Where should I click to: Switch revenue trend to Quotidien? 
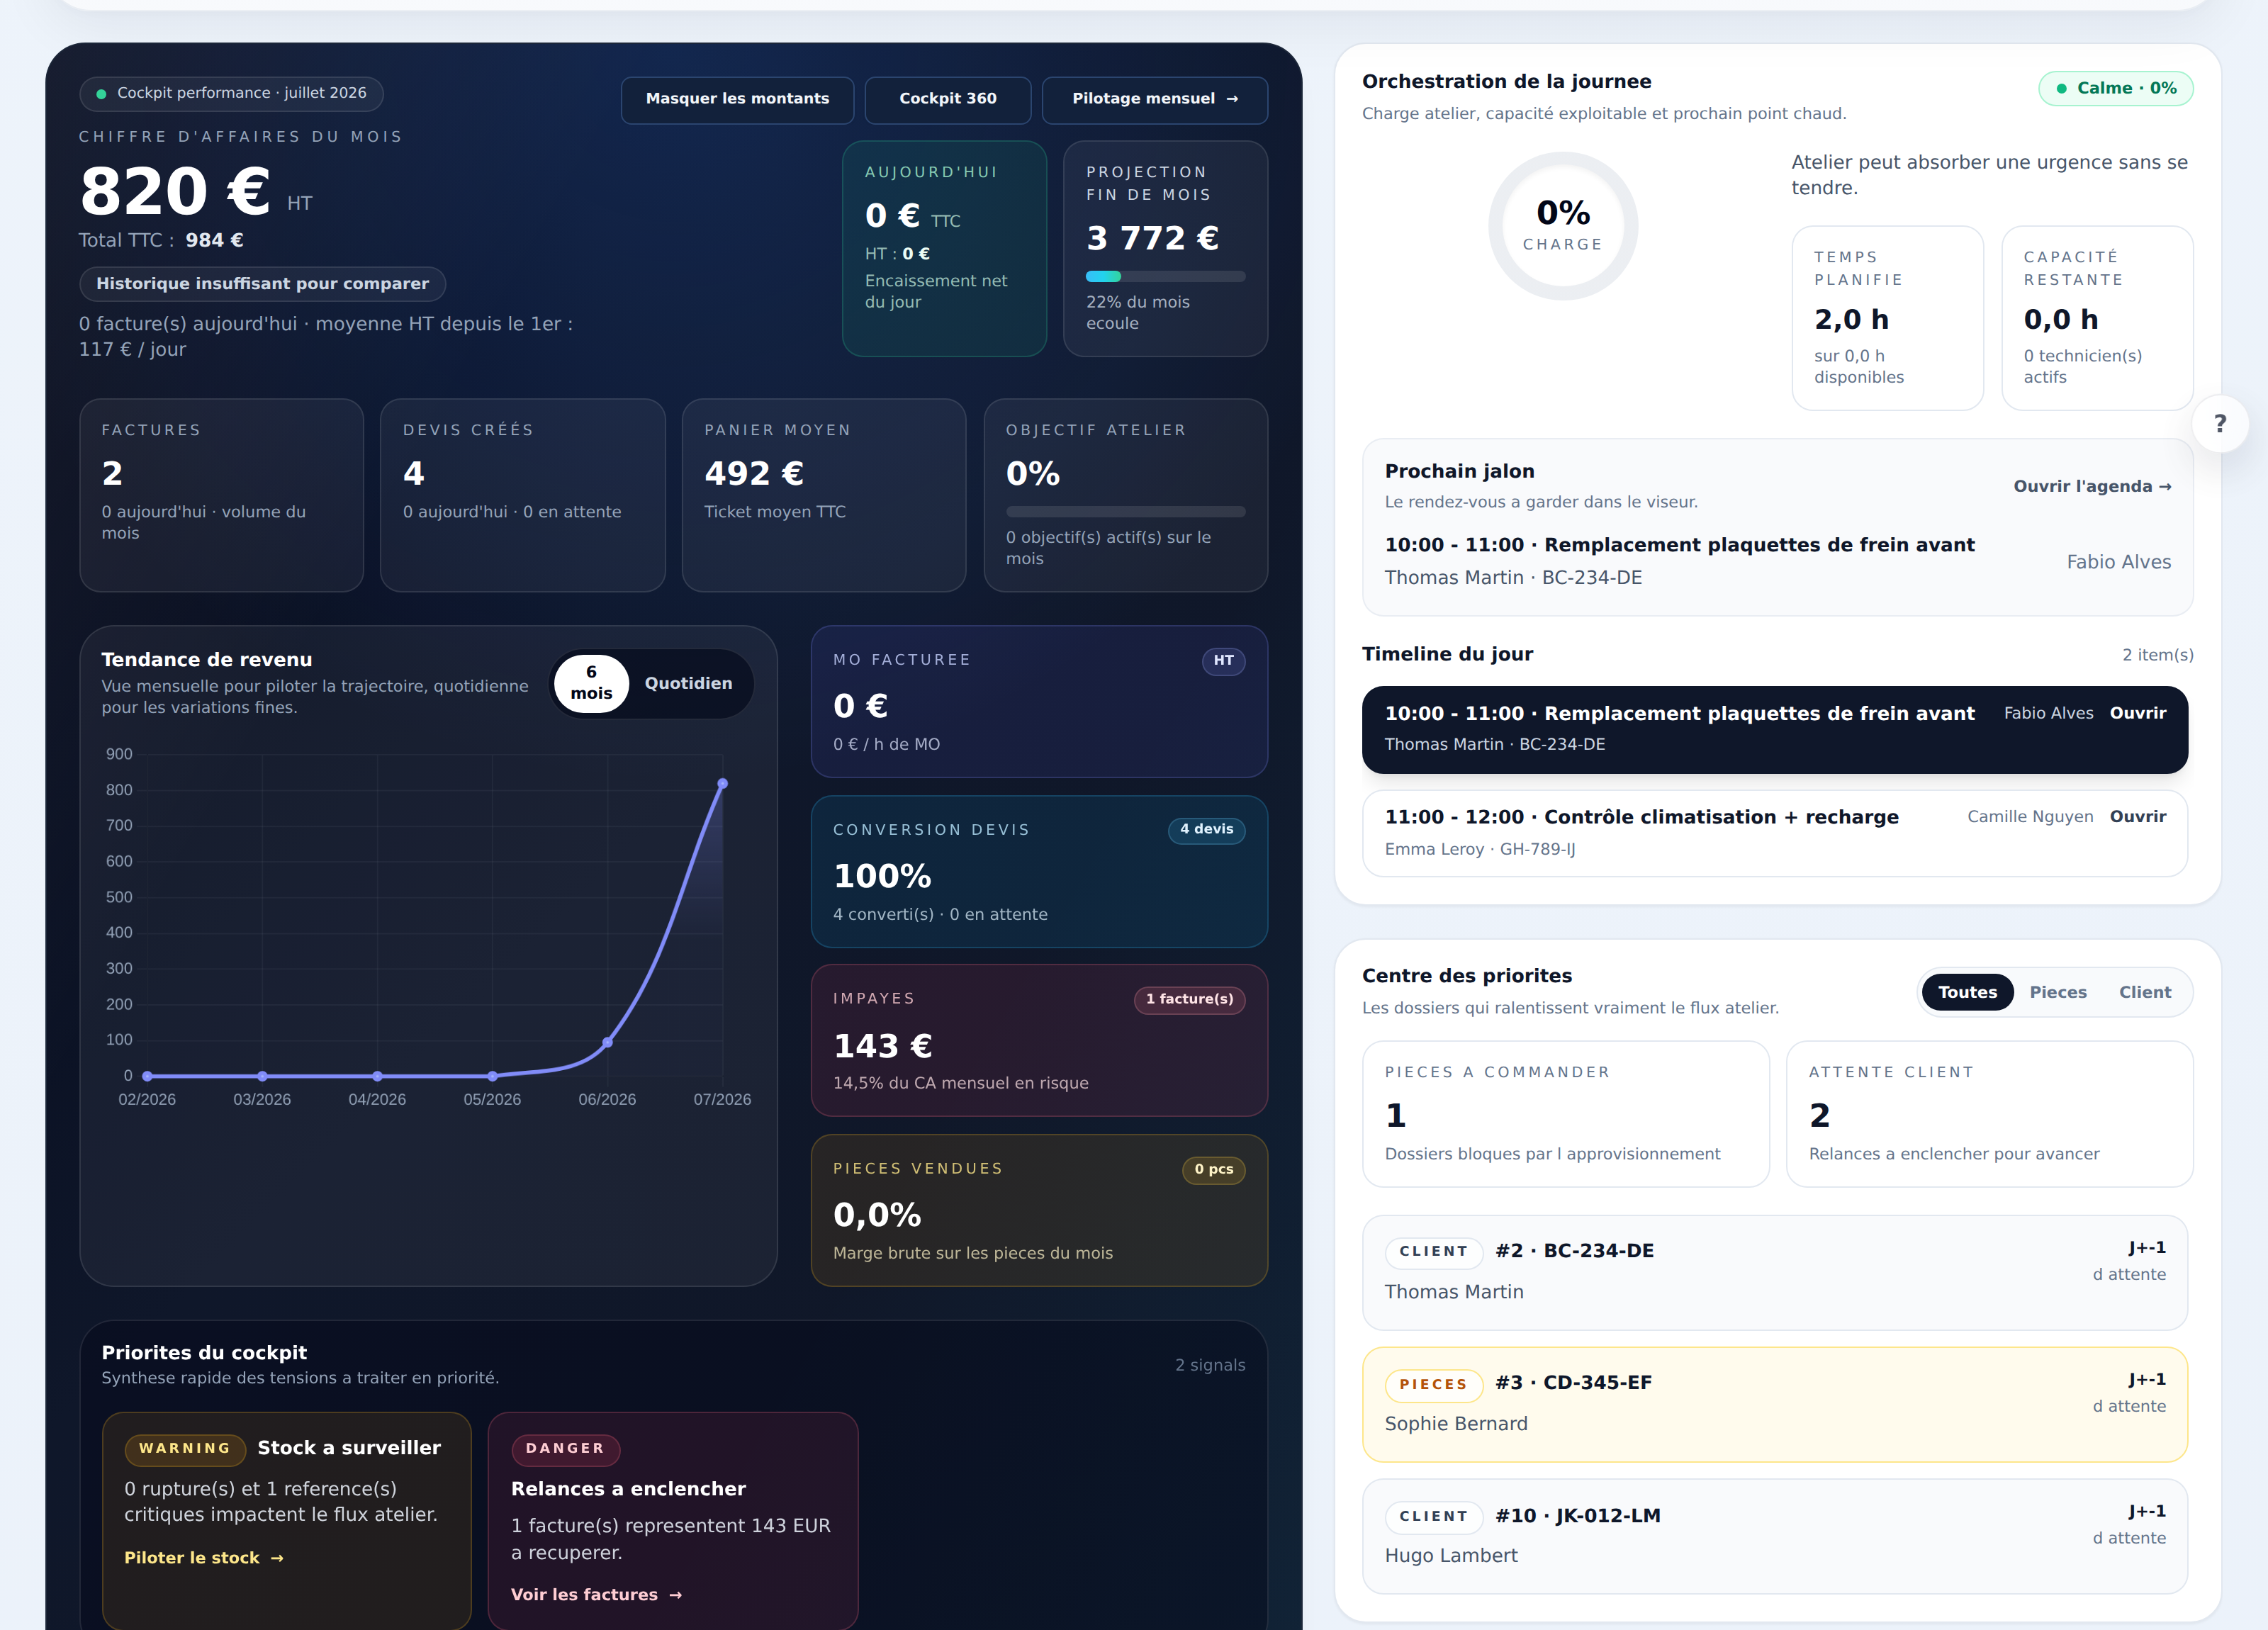pyautogui.click(x=688, y=683)
